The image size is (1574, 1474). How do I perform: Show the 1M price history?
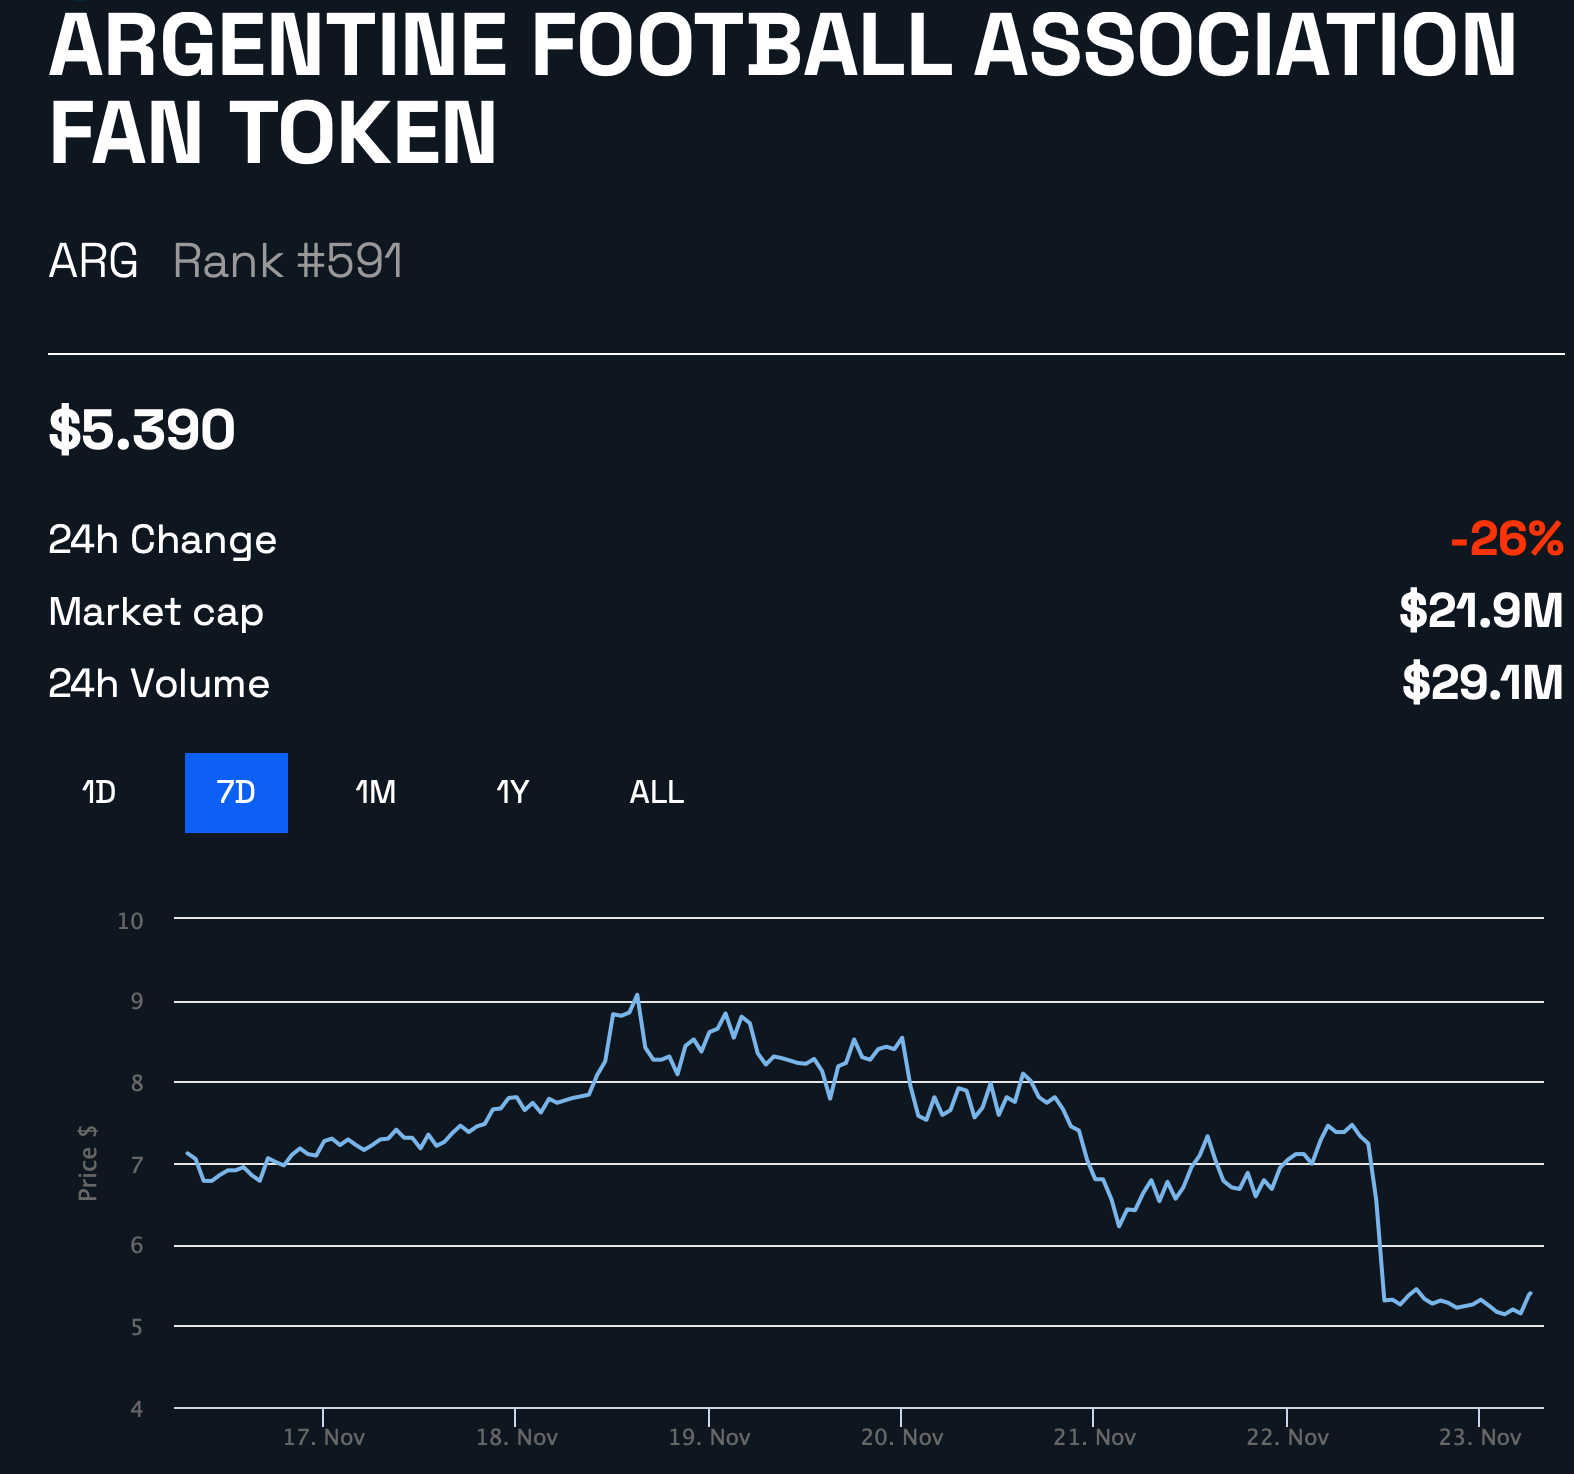coord(376,793)
